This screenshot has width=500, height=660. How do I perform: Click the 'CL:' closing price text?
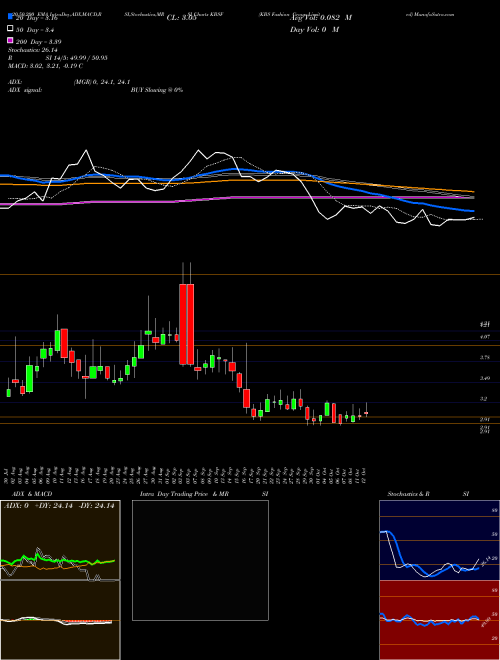[x=181, y=18]
